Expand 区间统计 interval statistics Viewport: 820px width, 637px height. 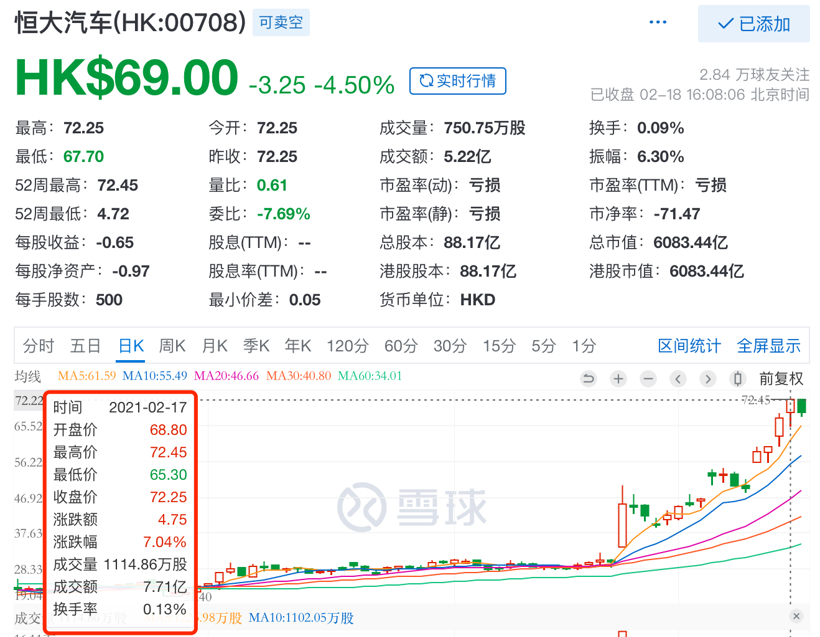point(689,346)
